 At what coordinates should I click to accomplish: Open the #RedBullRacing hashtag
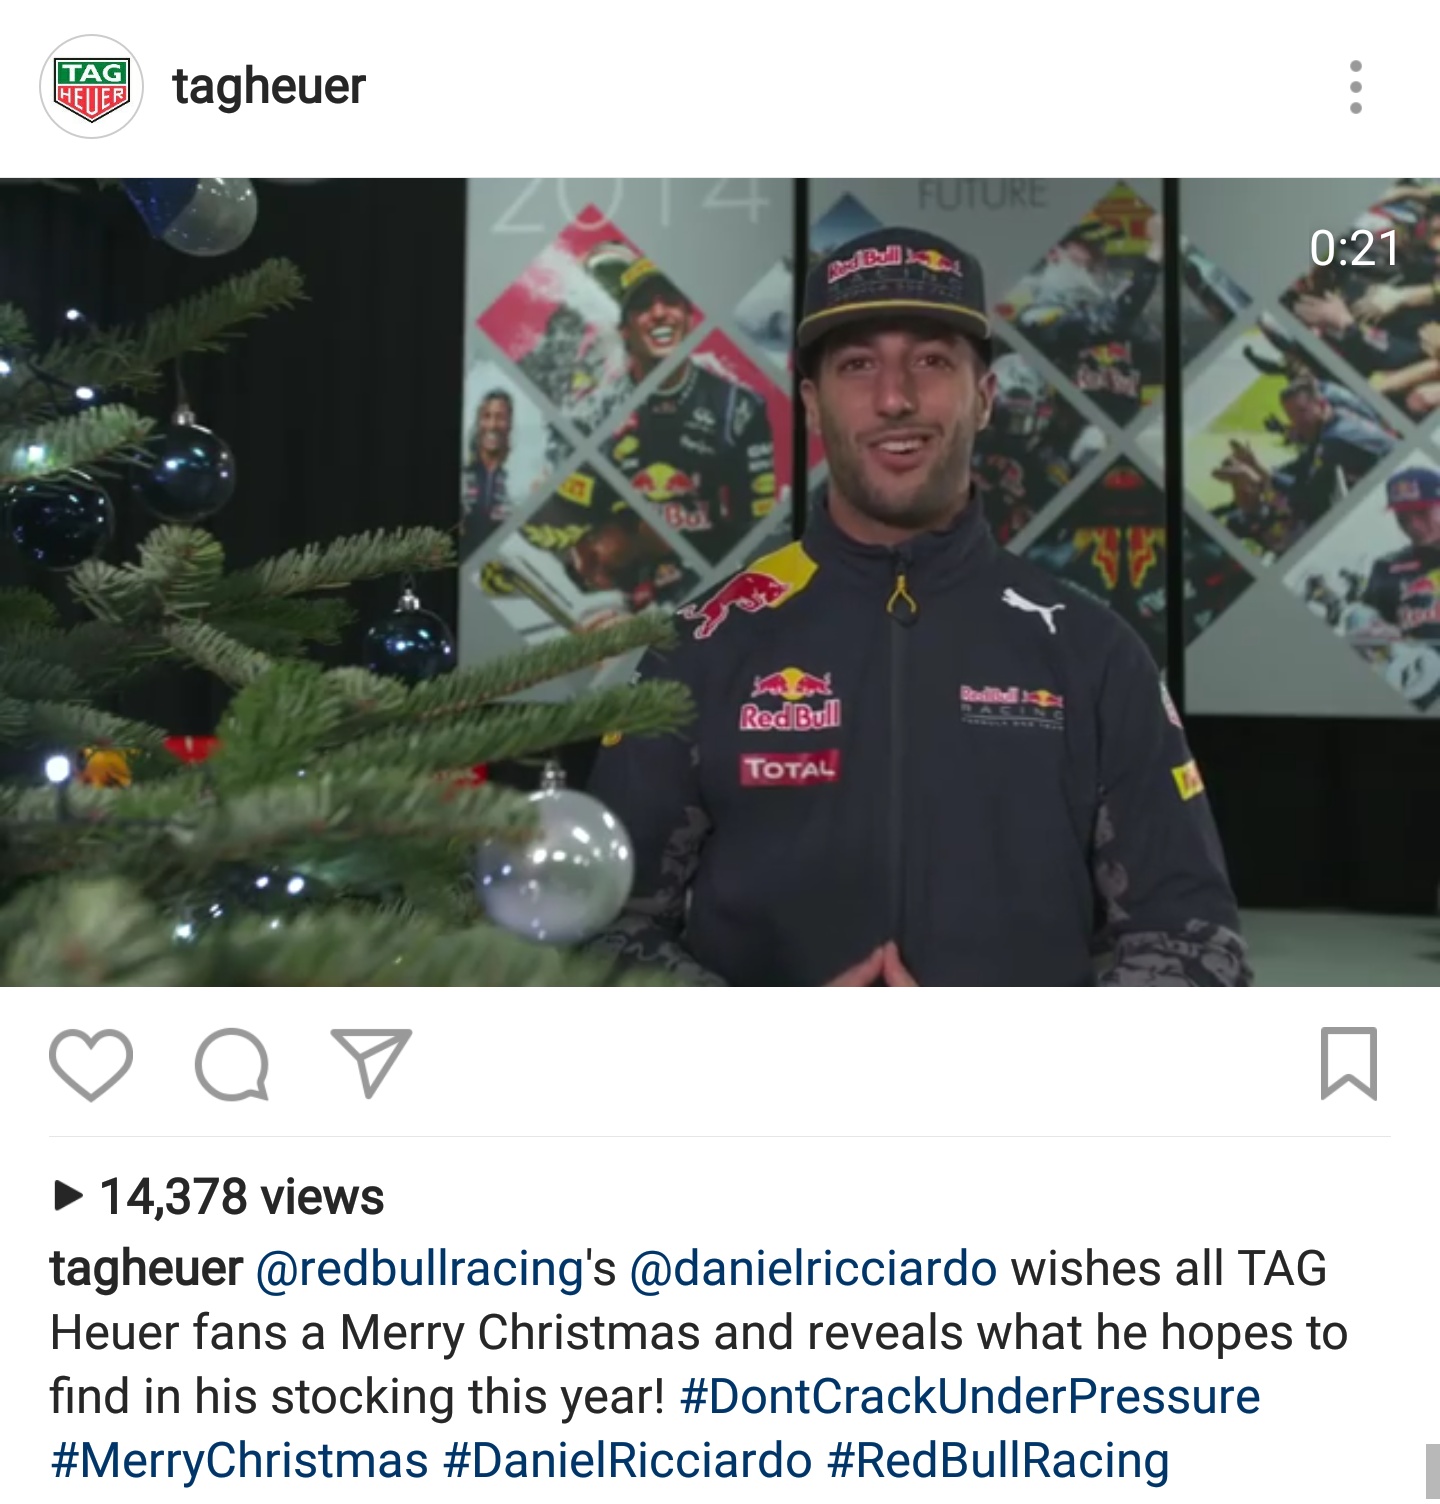point(998,1461)
